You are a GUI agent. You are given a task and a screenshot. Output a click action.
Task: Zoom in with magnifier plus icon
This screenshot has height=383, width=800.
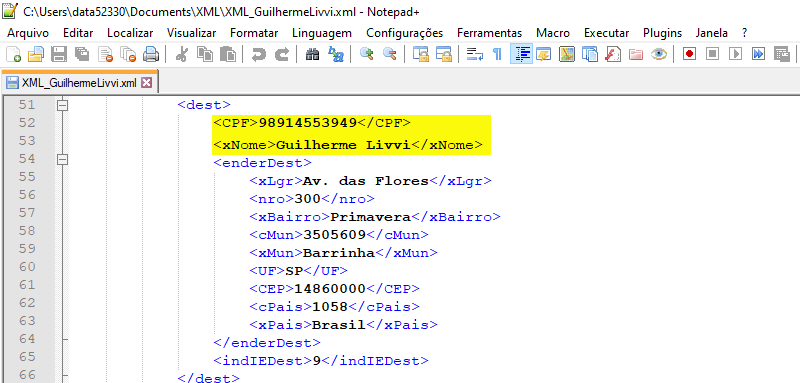coord(366,54)
